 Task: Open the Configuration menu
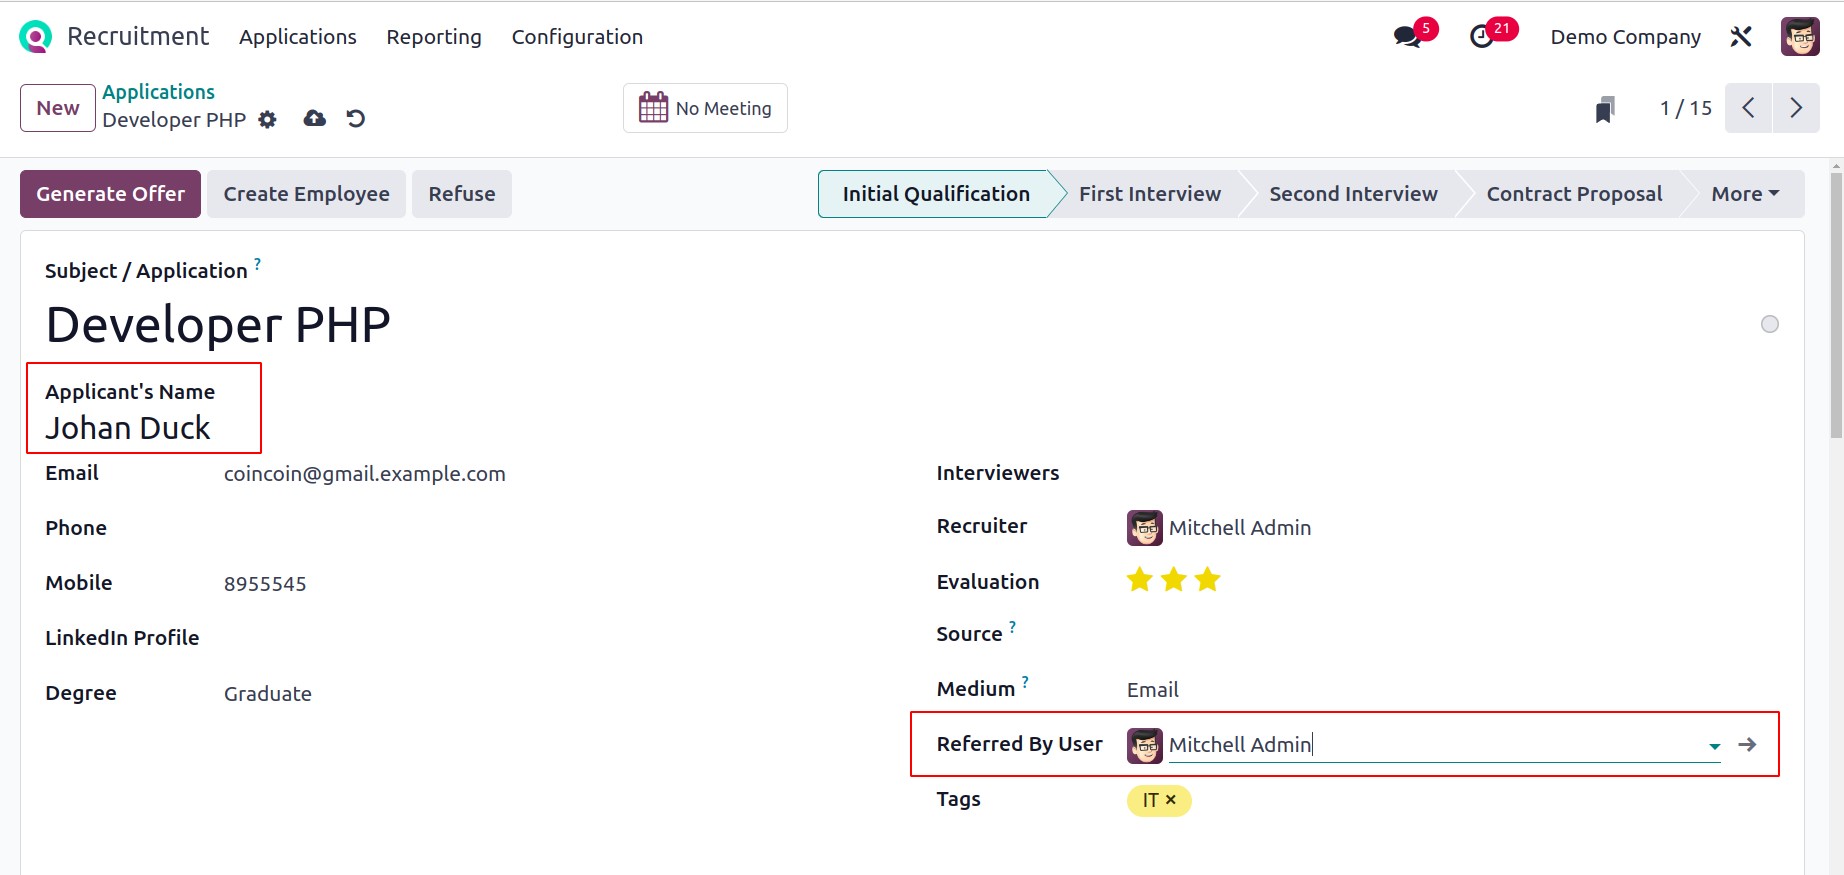[x=577, y=37]
